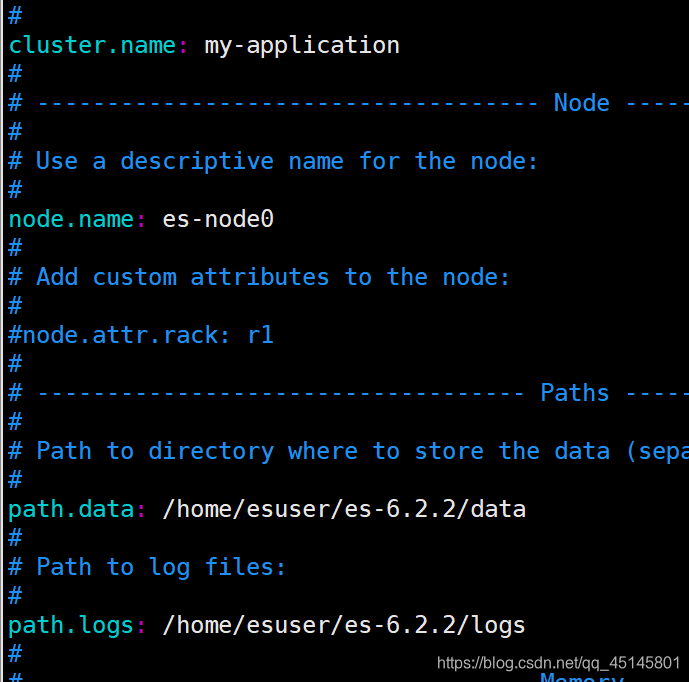Click the value '/home/esuser/es-6.2.2/data'

(x=344, y=509)
